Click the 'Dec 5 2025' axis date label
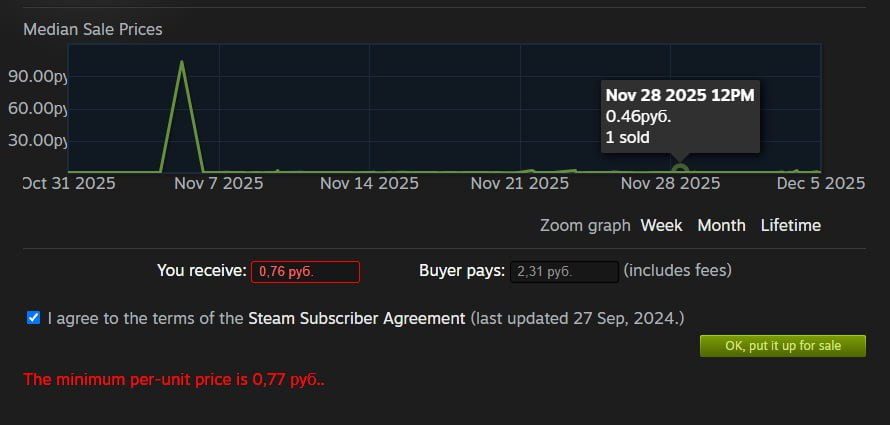This screenshot has height=425, width=890. point(820,183)
